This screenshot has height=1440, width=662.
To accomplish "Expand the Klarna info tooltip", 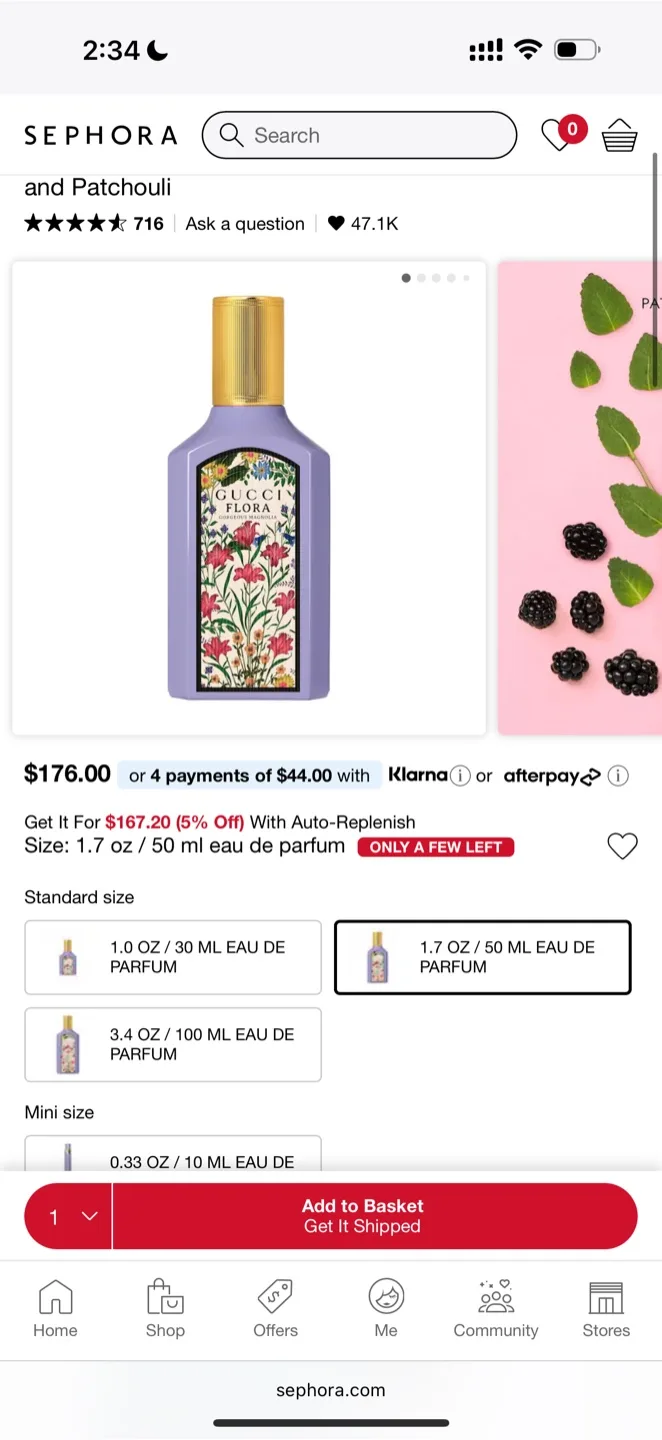I will click(x=459, y=775).
